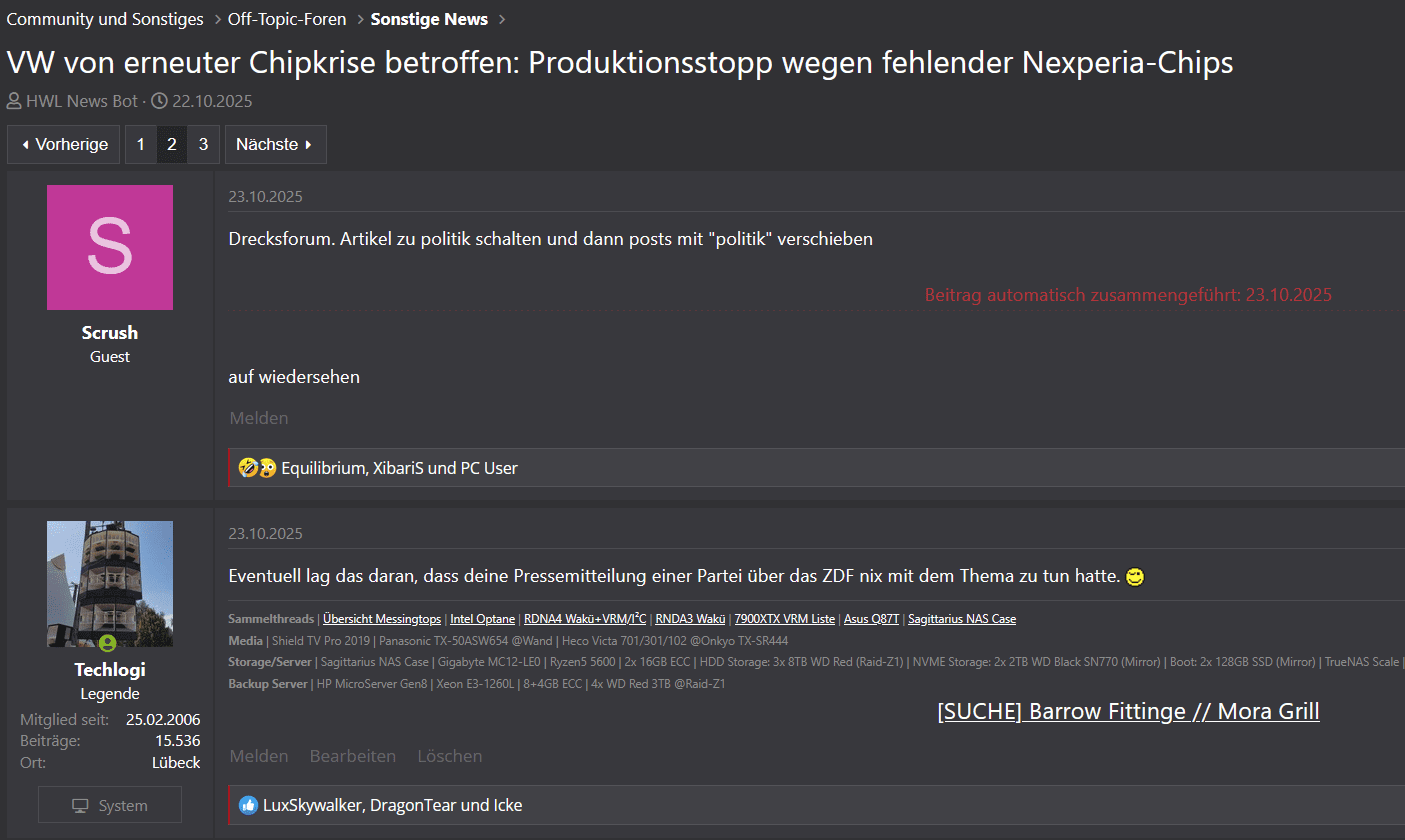
Task: Click the user icon beside HWL News Bot
Action: pos(14,101)
